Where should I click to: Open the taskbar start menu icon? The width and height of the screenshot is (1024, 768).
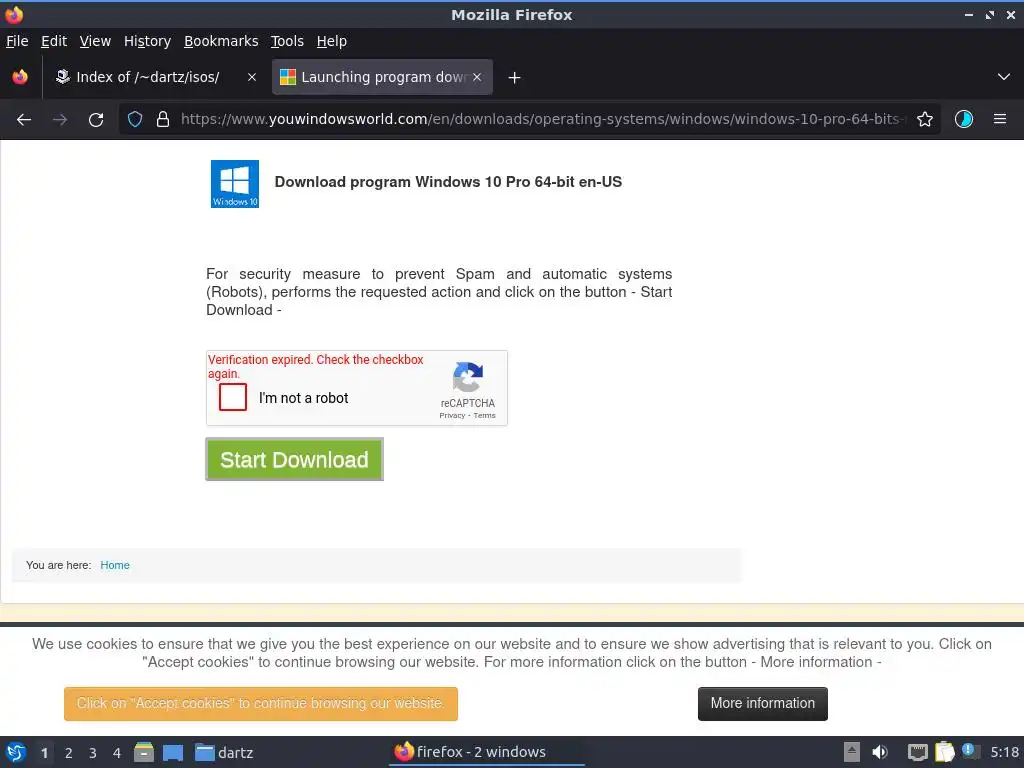[x=16, y=752]
